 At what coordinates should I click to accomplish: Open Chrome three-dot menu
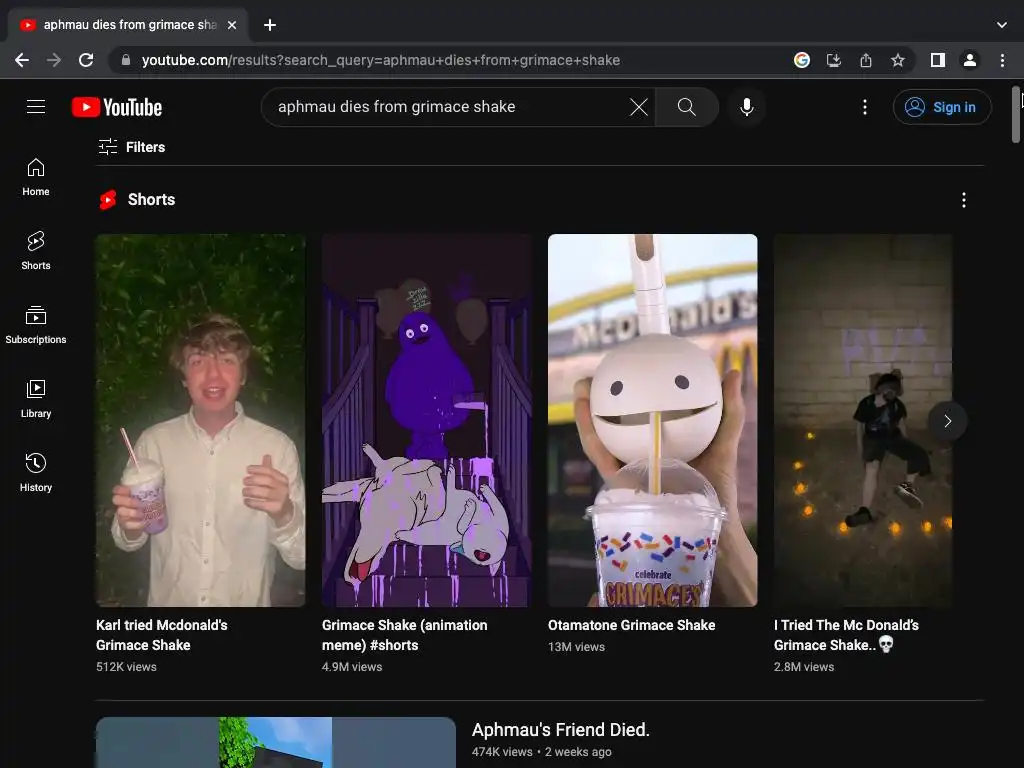coord(1002,60)
